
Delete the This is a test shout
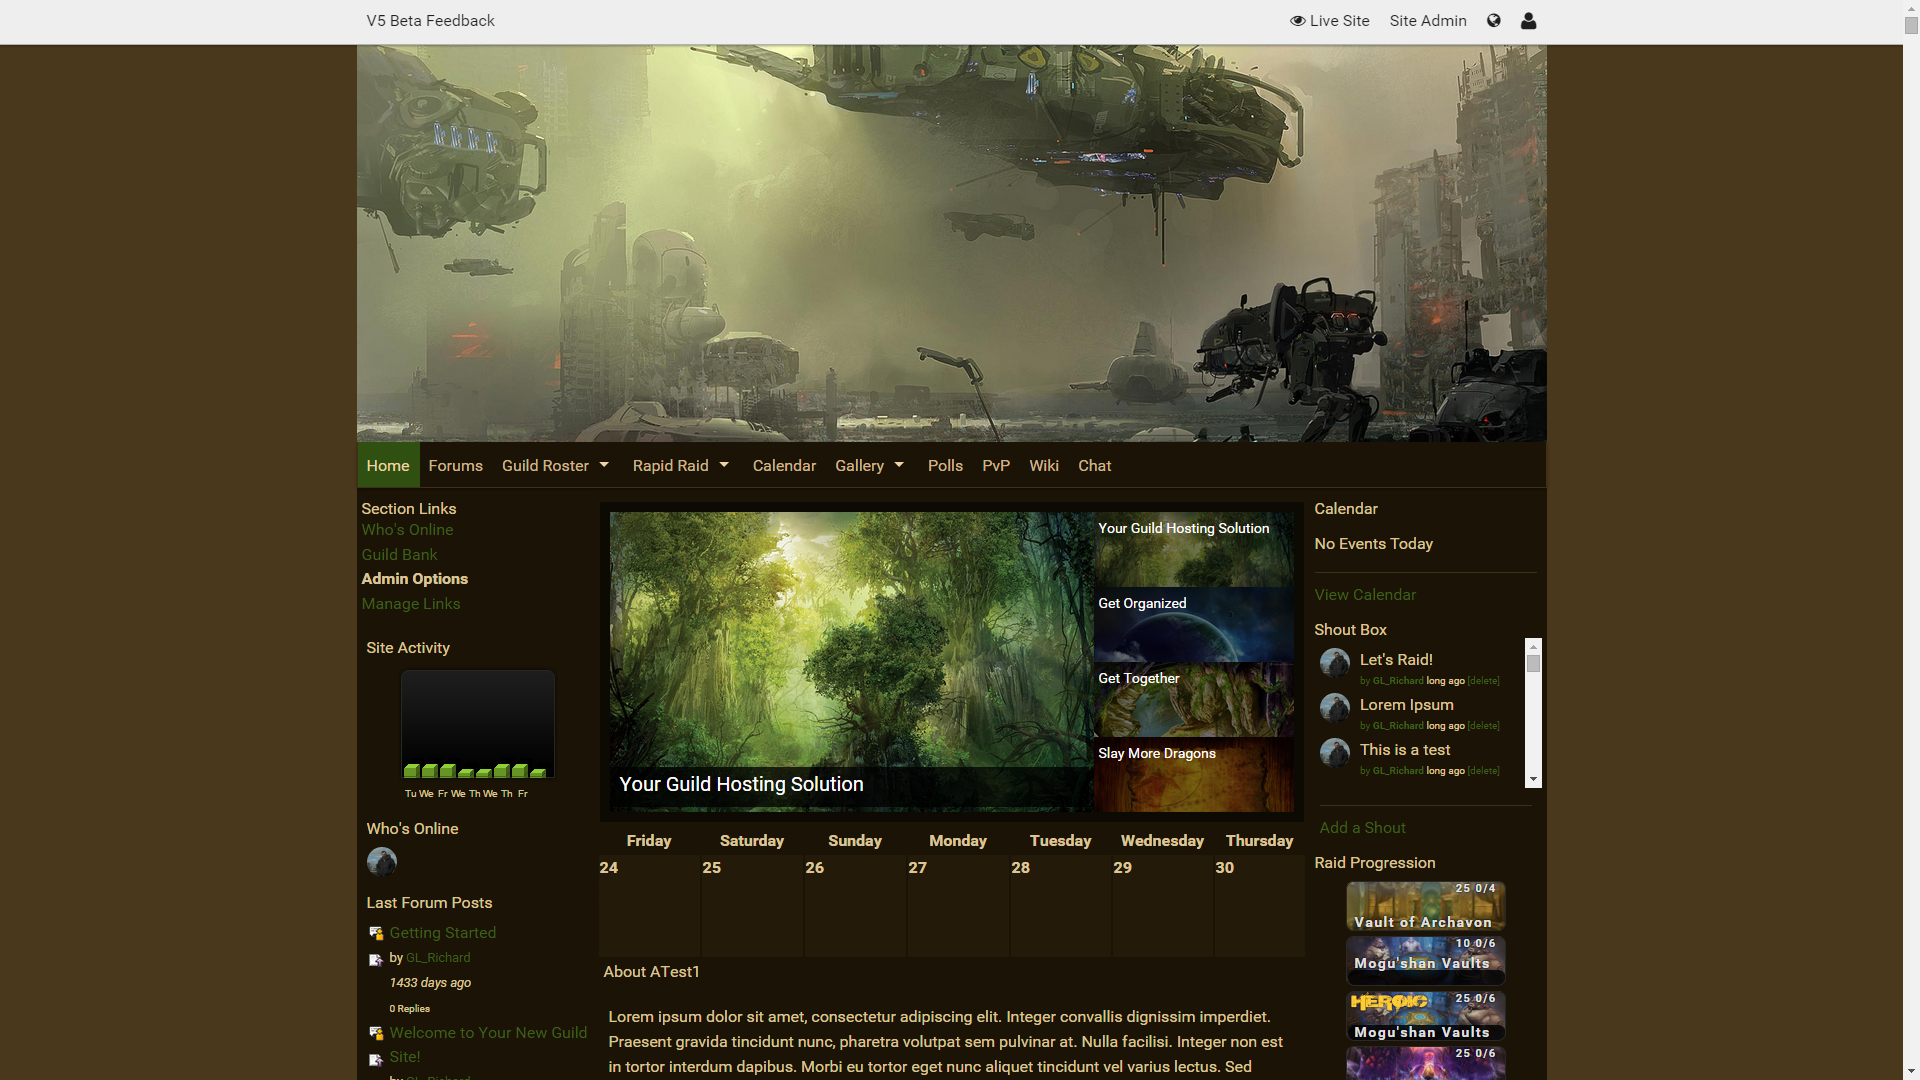coord(1483,771)
